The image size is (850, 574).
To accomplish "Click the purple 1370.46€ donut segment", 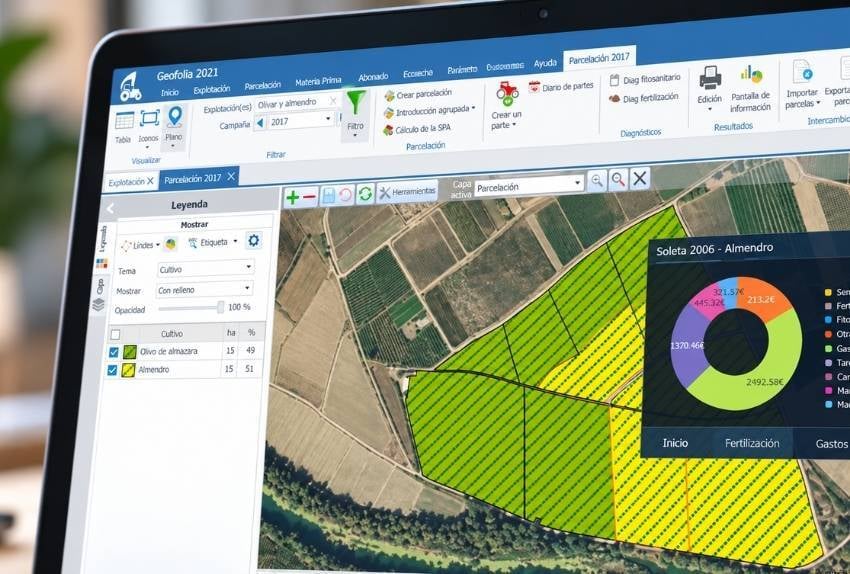I will pos(686,345).
